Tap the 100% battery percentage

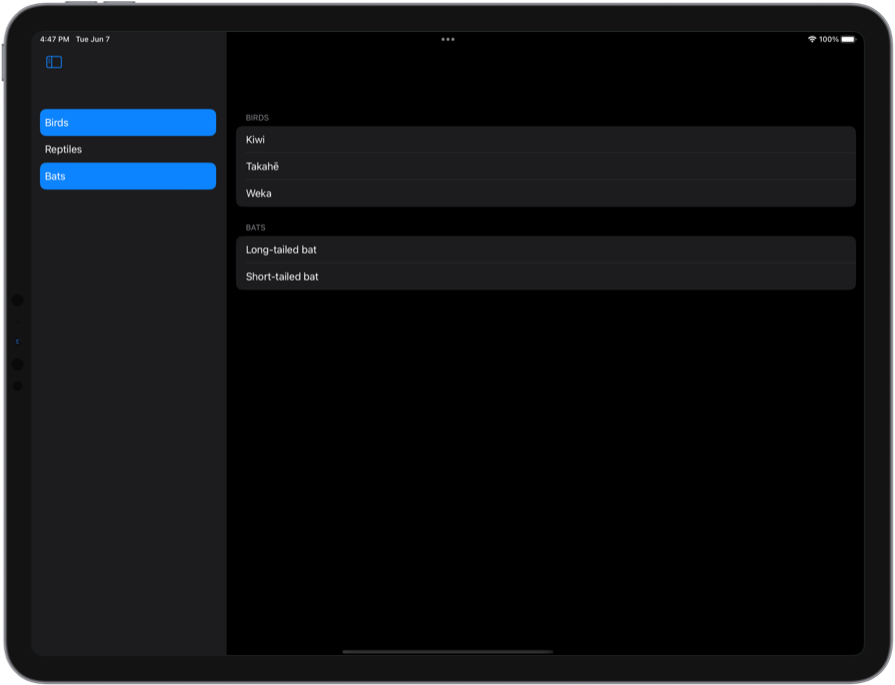click(x=829, y=39)
